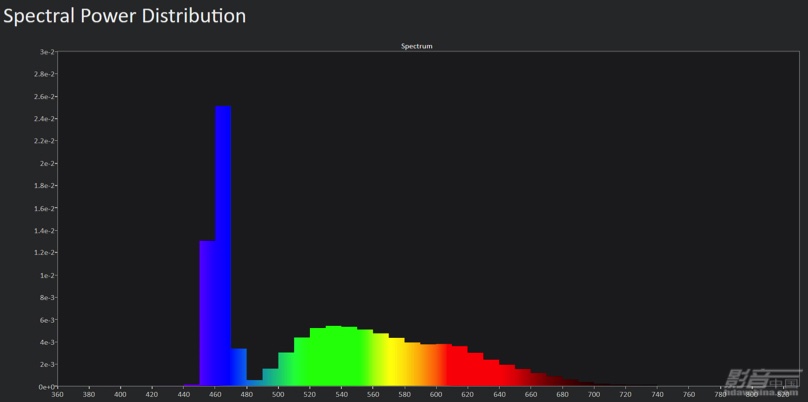This screenshot has height=402, width=808.
Task: Click the short blue bar right of the peak
Action: click(x=239, y=367)
